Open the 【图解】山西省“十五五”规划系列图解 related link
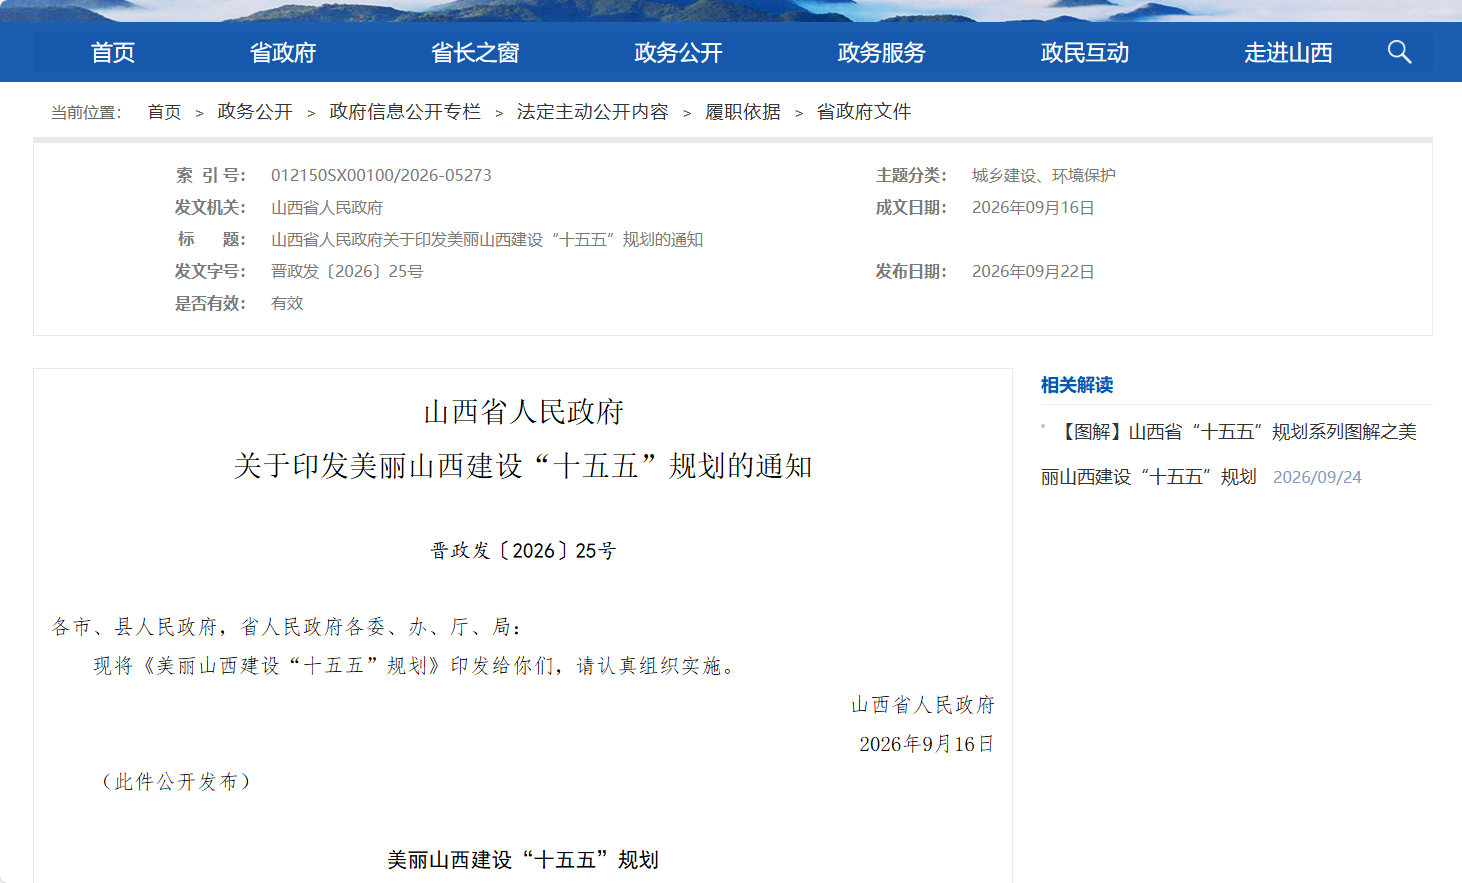This screenshot has width=1462, height=883. 1229,454
